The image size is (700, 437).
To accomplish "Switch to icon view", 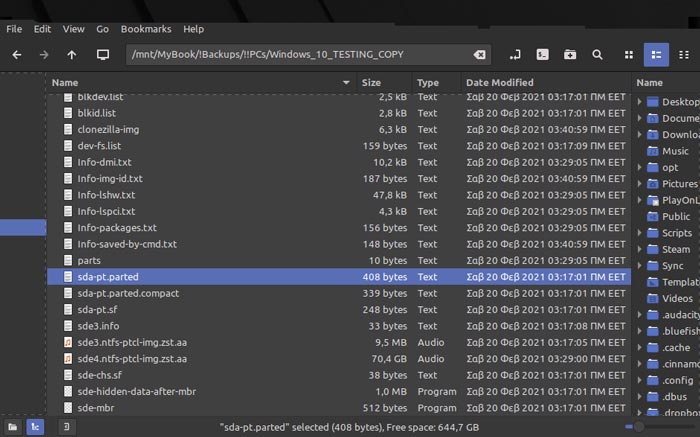I will coord(629,55).
